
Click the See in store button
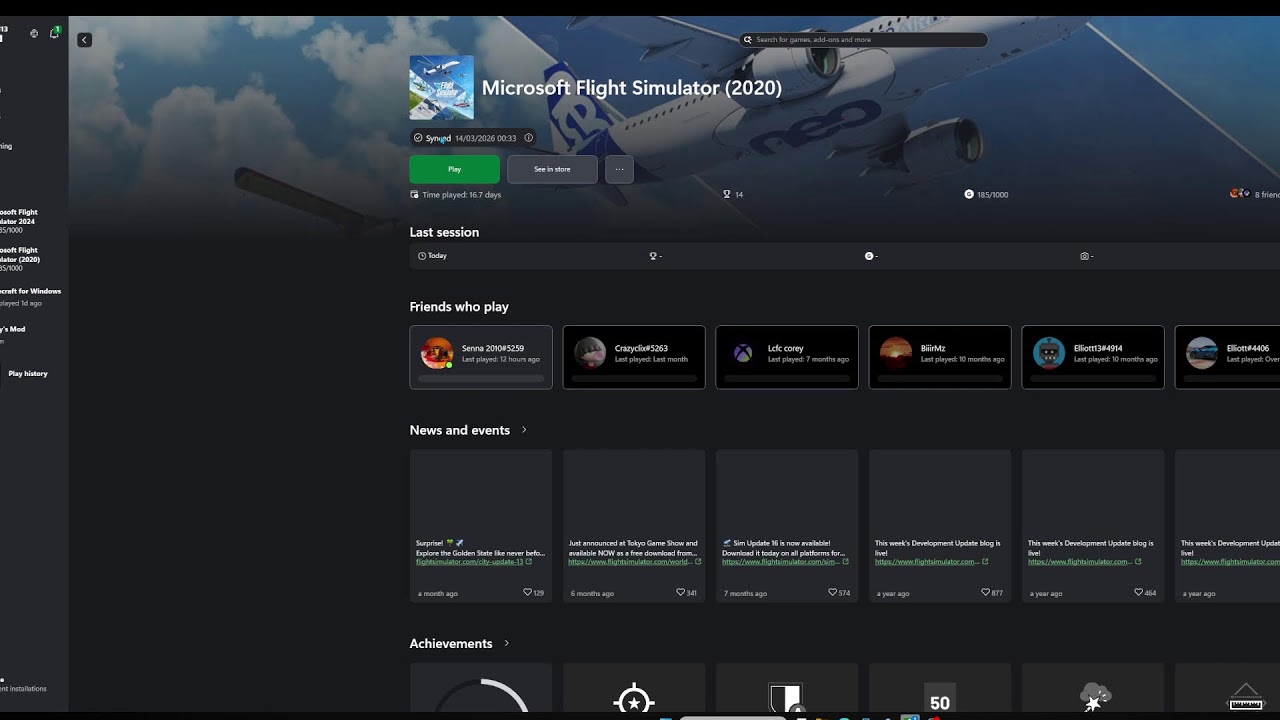point(552,169)
